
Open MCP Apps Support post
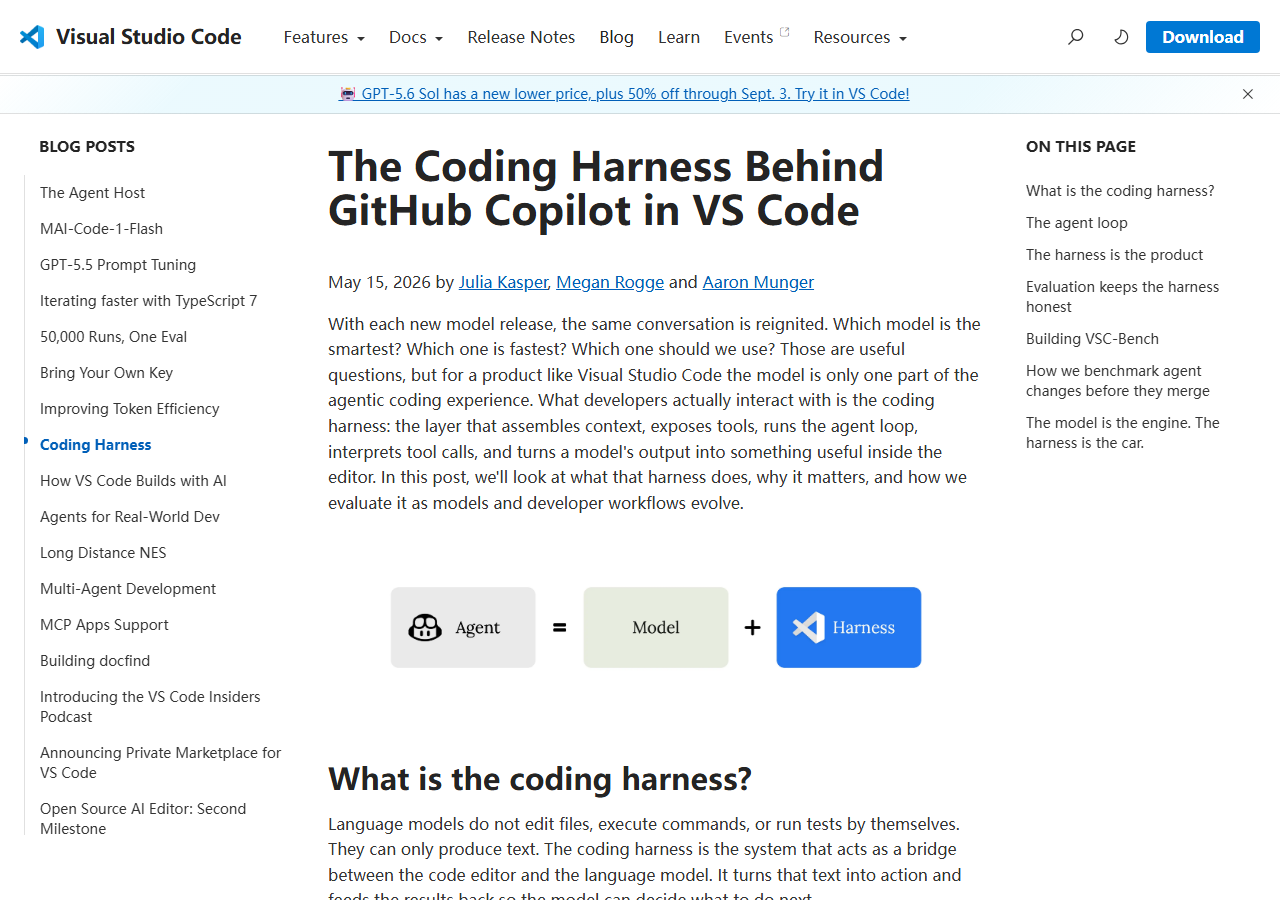[x=104, y=625]
